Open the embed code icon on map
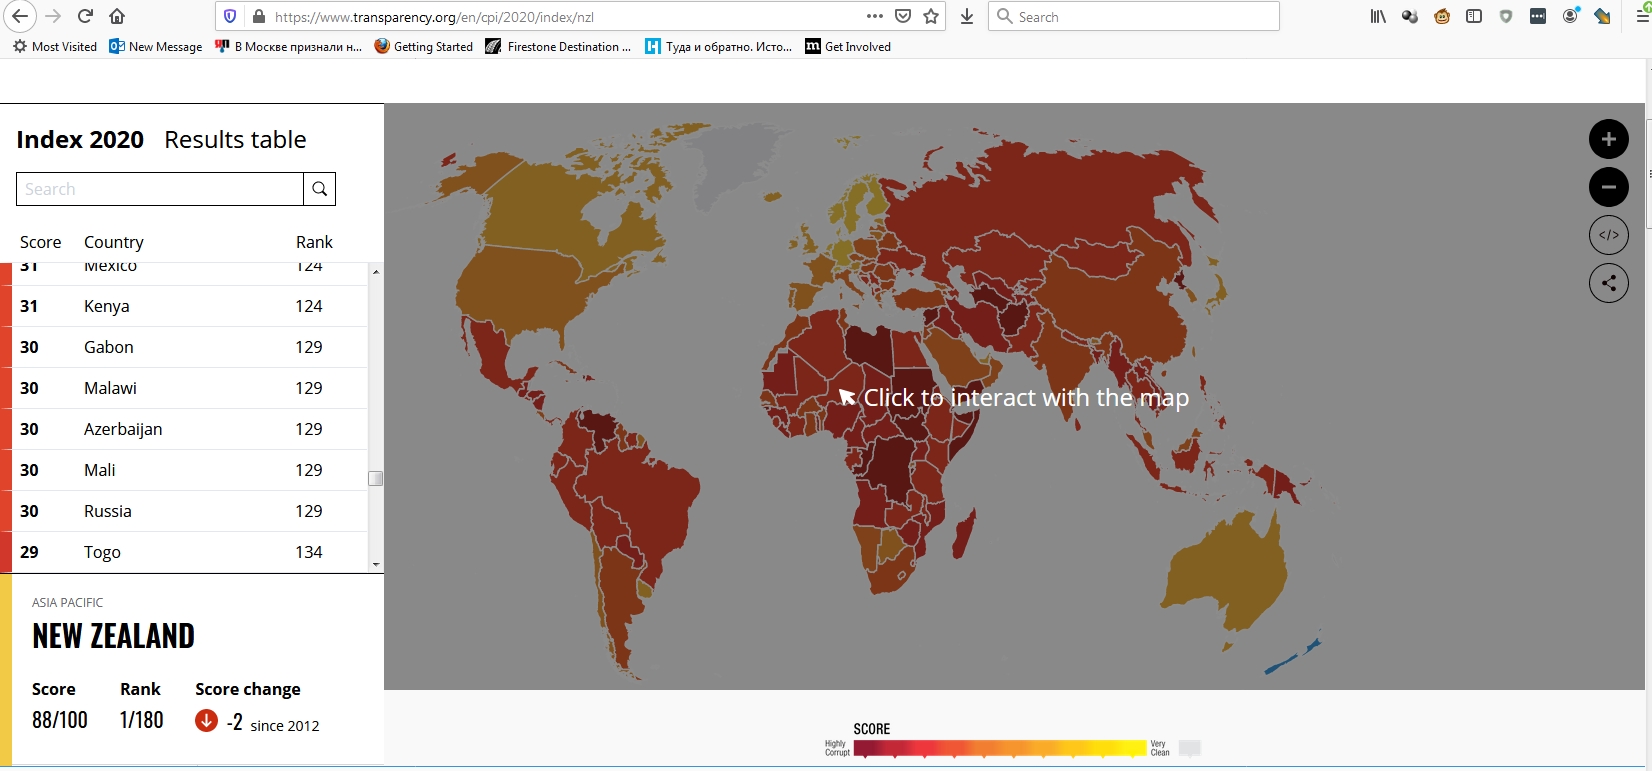1652x771 pixels. tap(1608, 235)
